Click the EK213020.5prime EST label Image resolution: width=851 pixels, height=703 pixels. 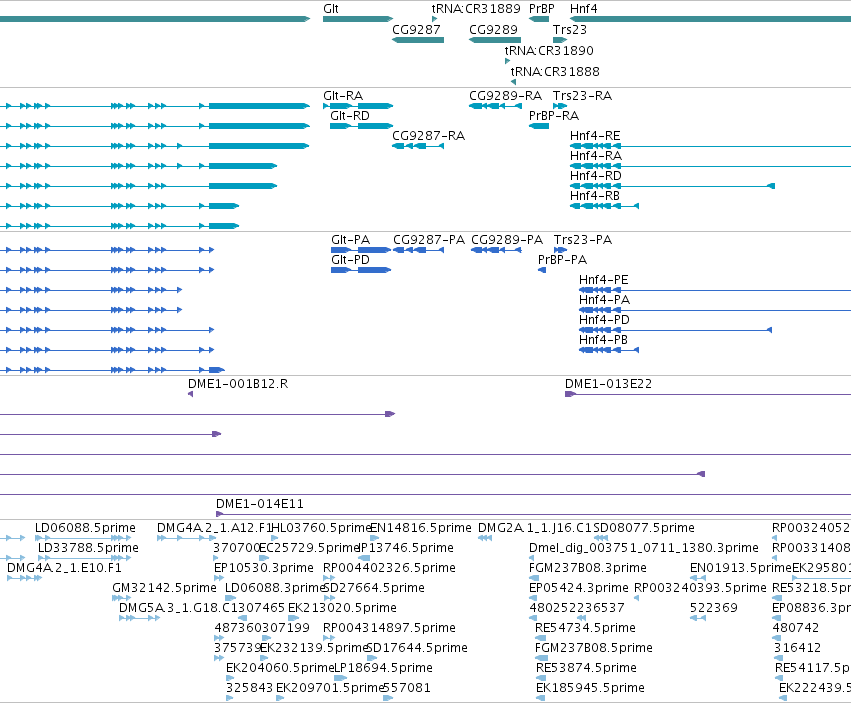coord(342,607)
